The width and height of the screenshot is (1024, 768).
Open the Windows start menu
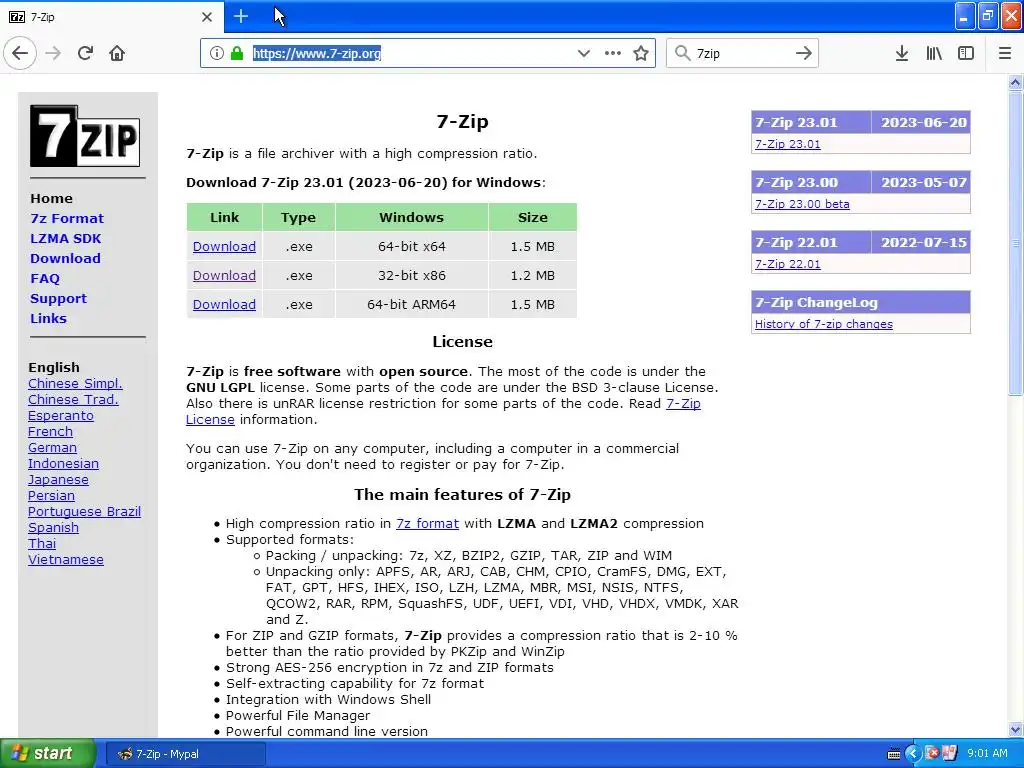[x=47, y=754]
